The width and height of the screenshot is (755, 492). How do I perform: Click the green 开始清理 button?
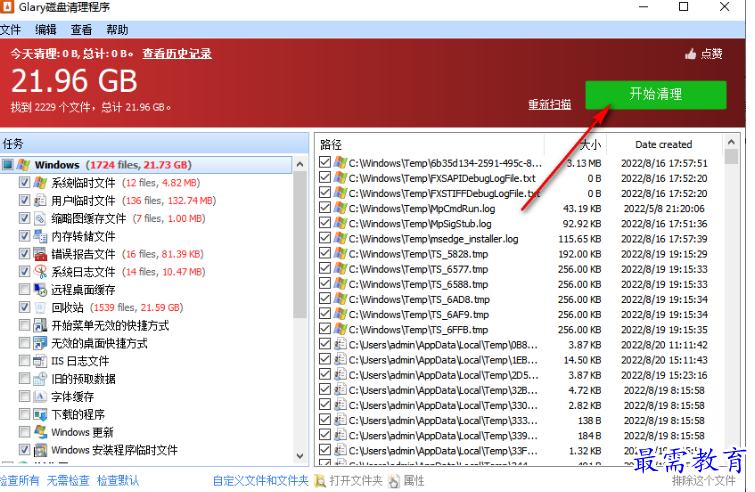[x=656, y=95]
